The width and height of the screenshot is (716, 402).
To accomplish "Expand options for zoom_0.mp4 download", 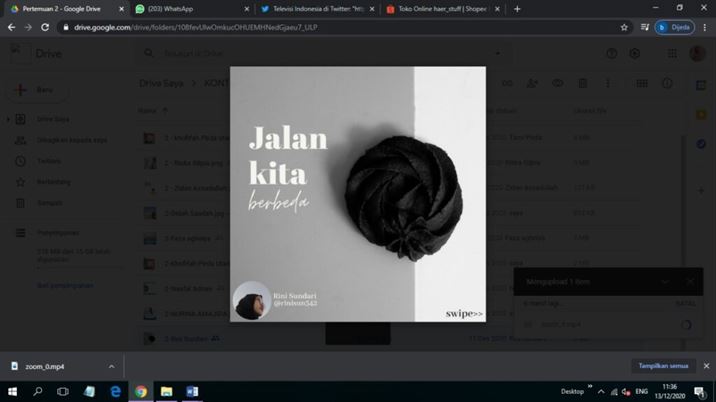I will tap(111, 367).
